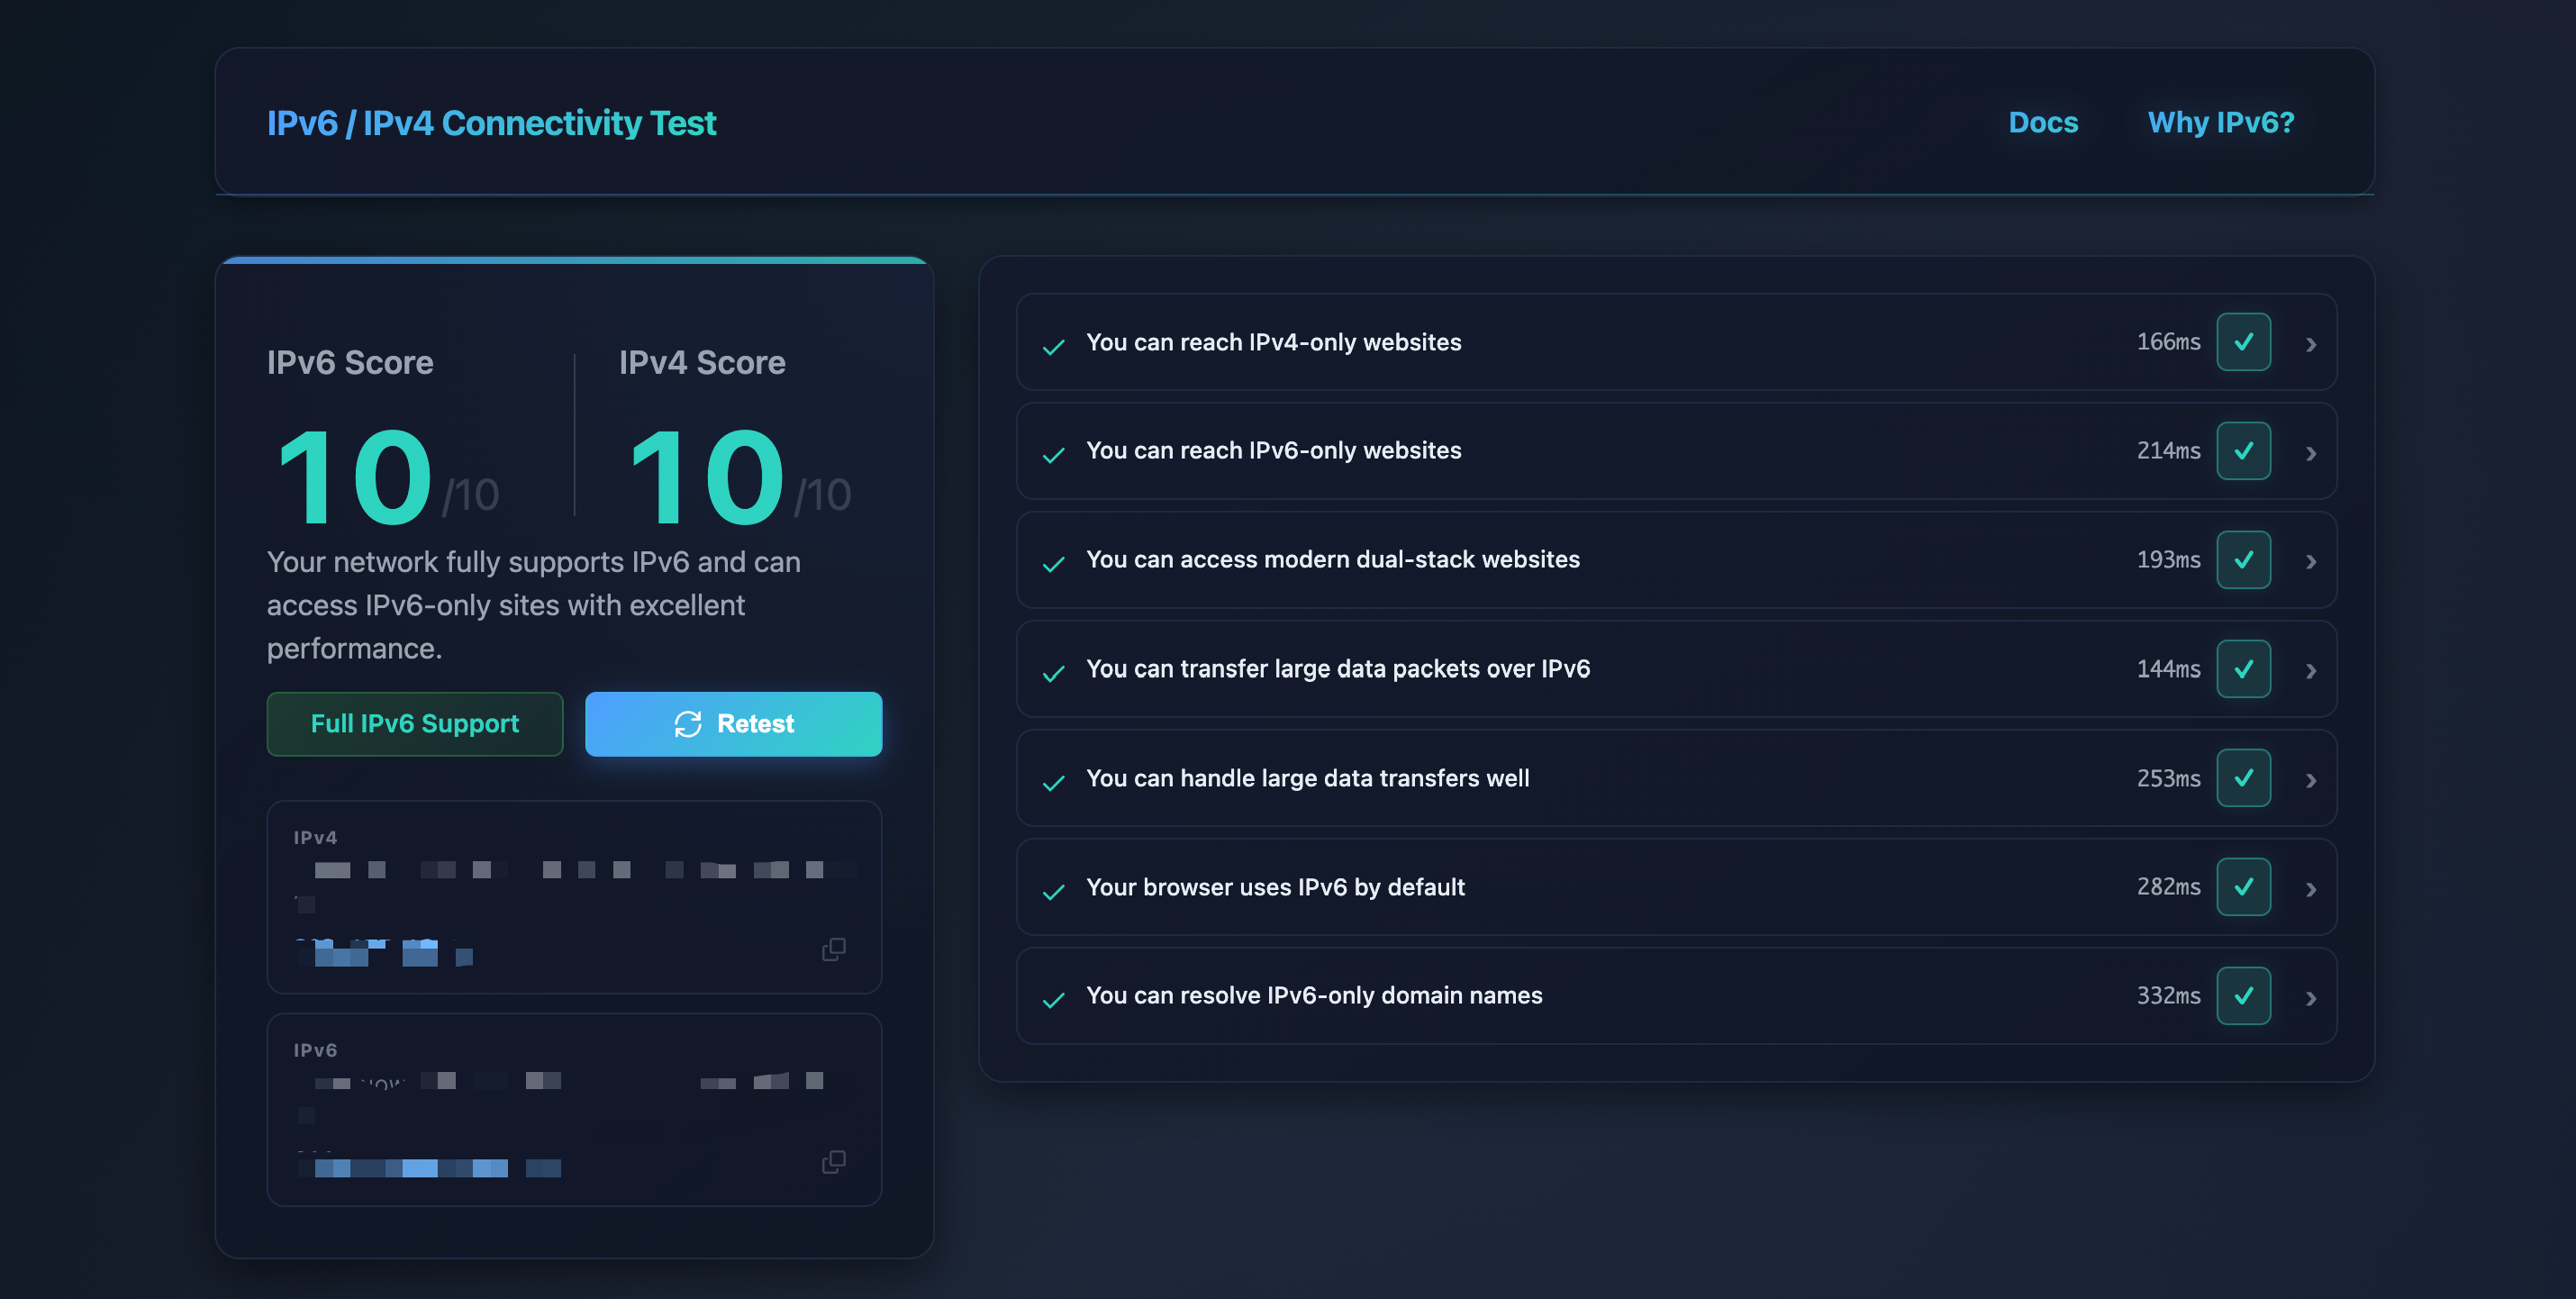Select the checkmark on dual-stack websites result

coord(2245,561)
